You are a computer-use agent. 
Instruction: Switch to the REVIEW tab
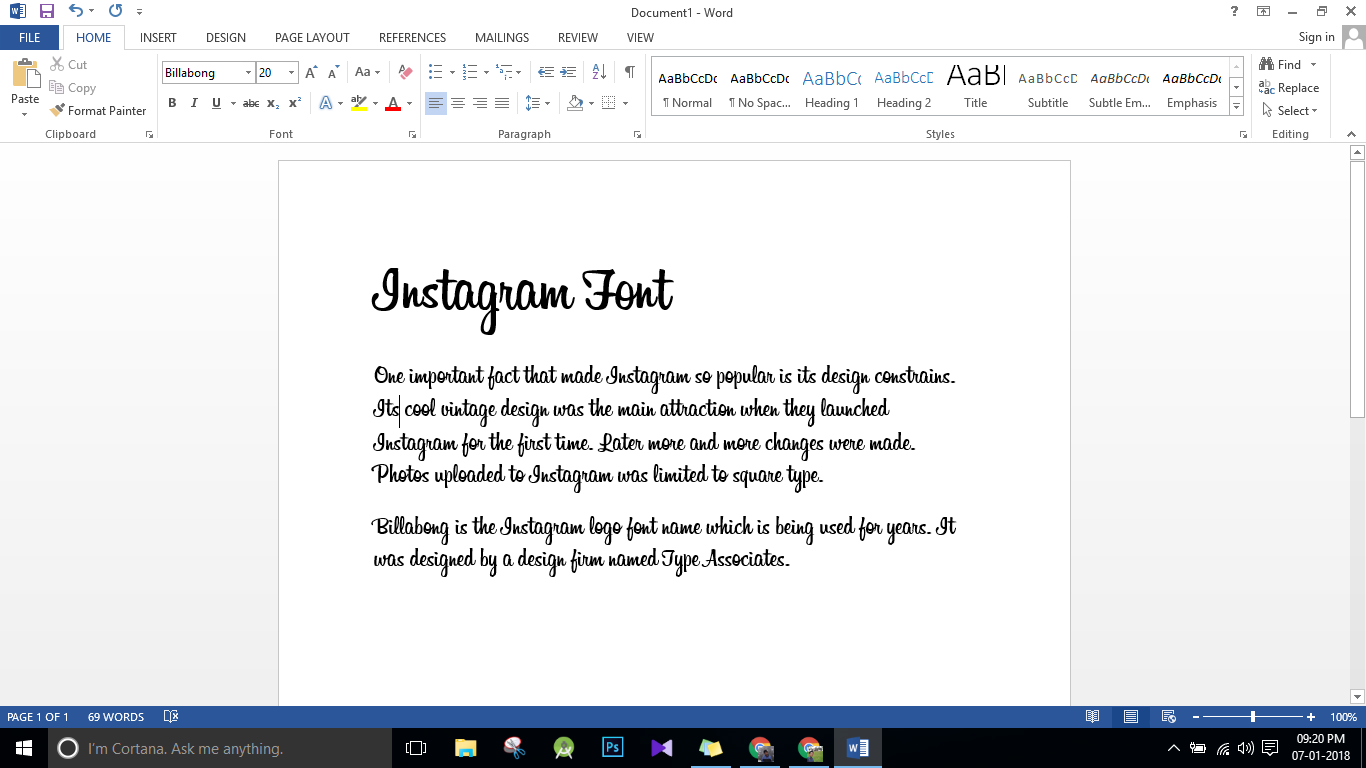(x=578, y=37)
